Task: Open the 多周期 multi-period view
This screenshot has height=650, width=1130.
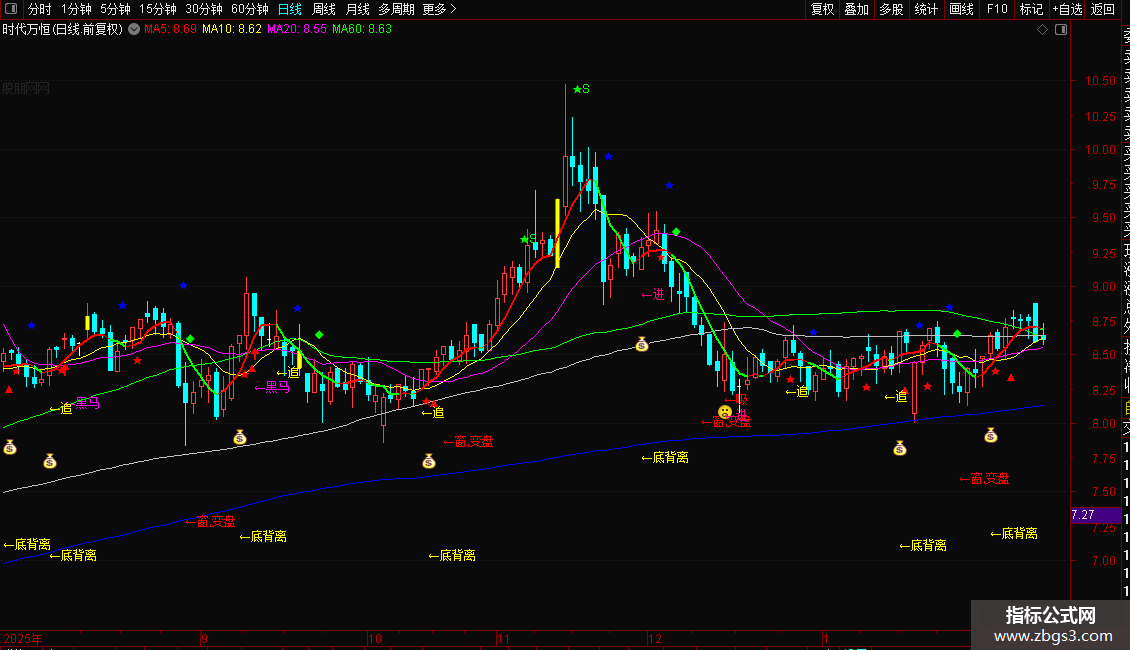Action: click(x=396, y=9)
